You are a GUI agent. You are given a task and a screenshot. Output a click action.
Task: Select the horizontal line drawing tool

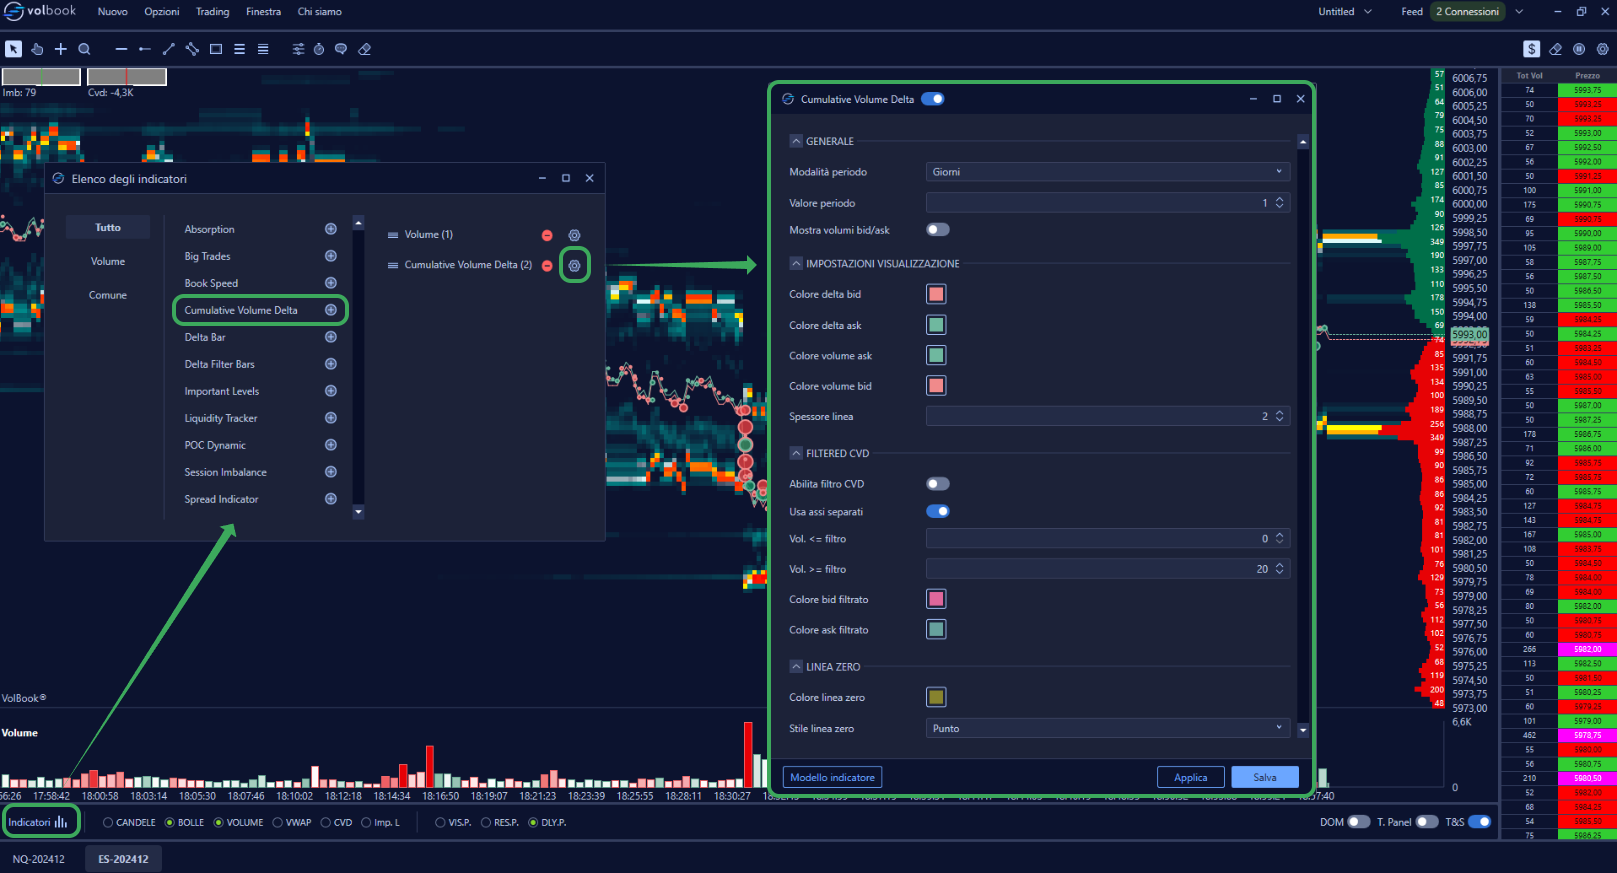point(121,49)
